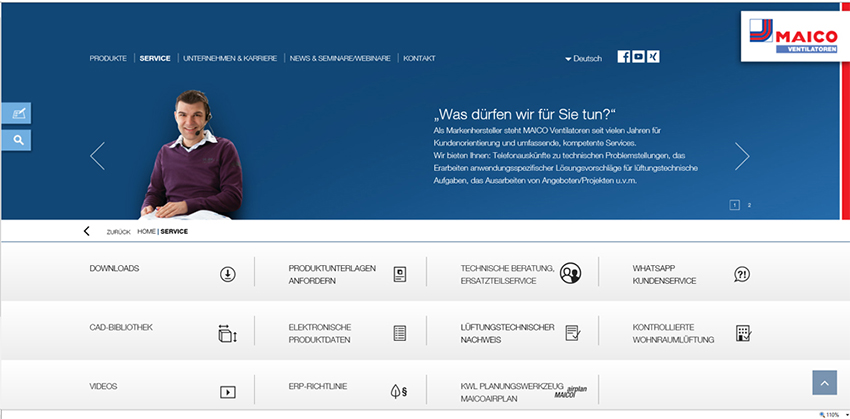Open Technische Beratung, Ersatzteilservice link
The width and height of the screenshot is (850, 419).
507,275
